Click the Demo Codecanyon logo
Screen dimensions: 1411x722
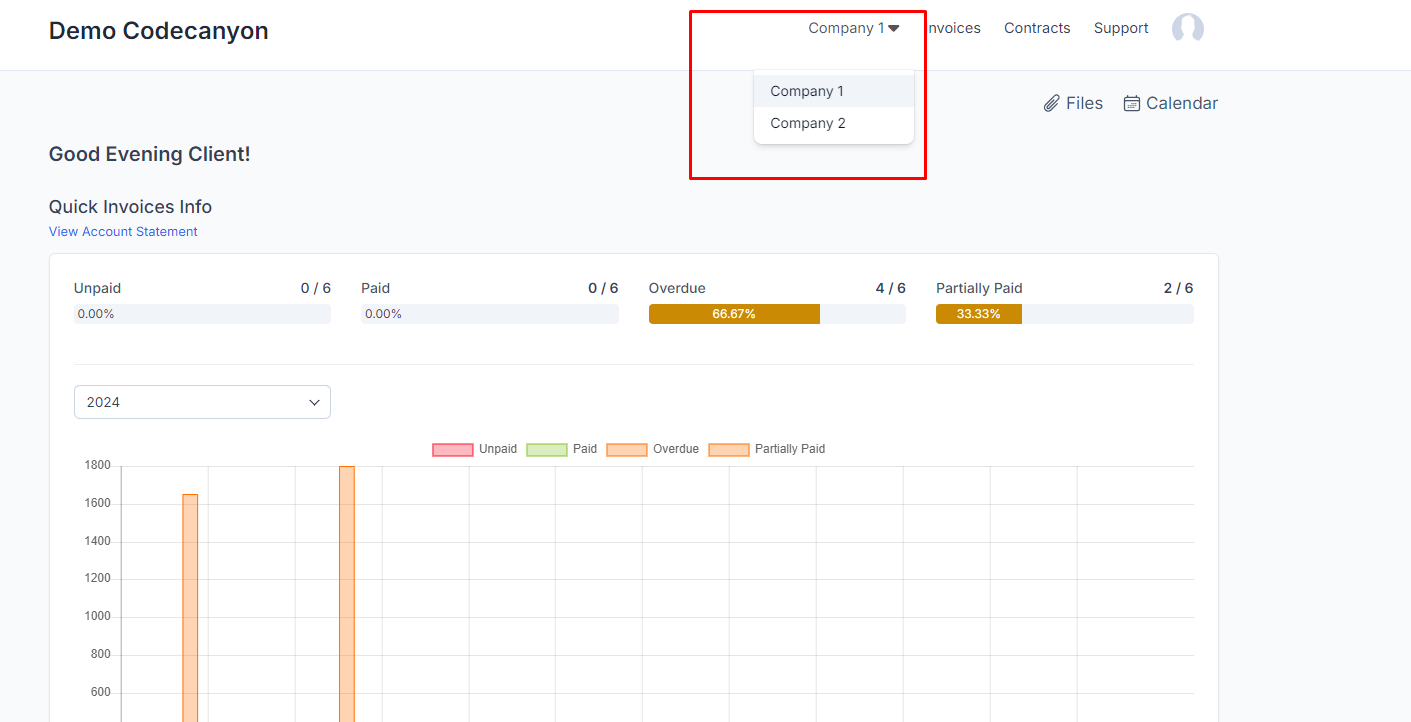pyautogui.click(x=158, y=30)
